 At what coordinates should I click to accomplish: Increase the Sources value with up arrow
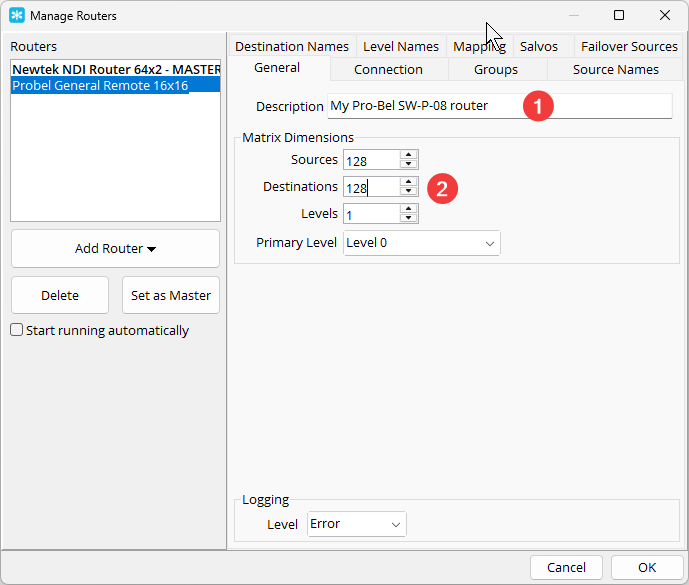[409, 155]
